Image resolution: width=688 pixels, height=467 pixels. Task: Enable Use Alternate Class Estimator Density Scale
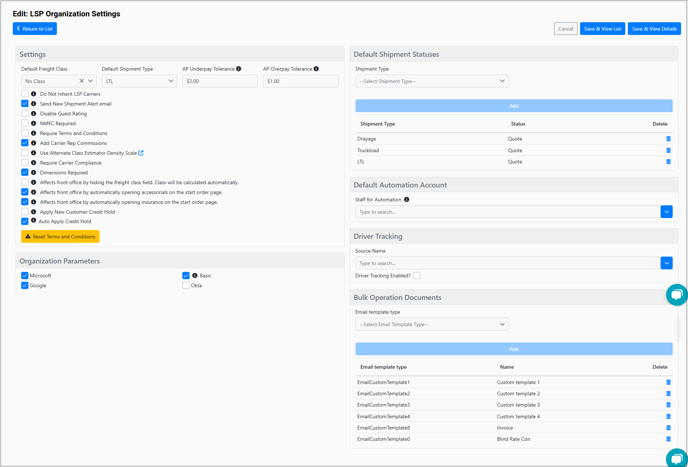(25, 153)
